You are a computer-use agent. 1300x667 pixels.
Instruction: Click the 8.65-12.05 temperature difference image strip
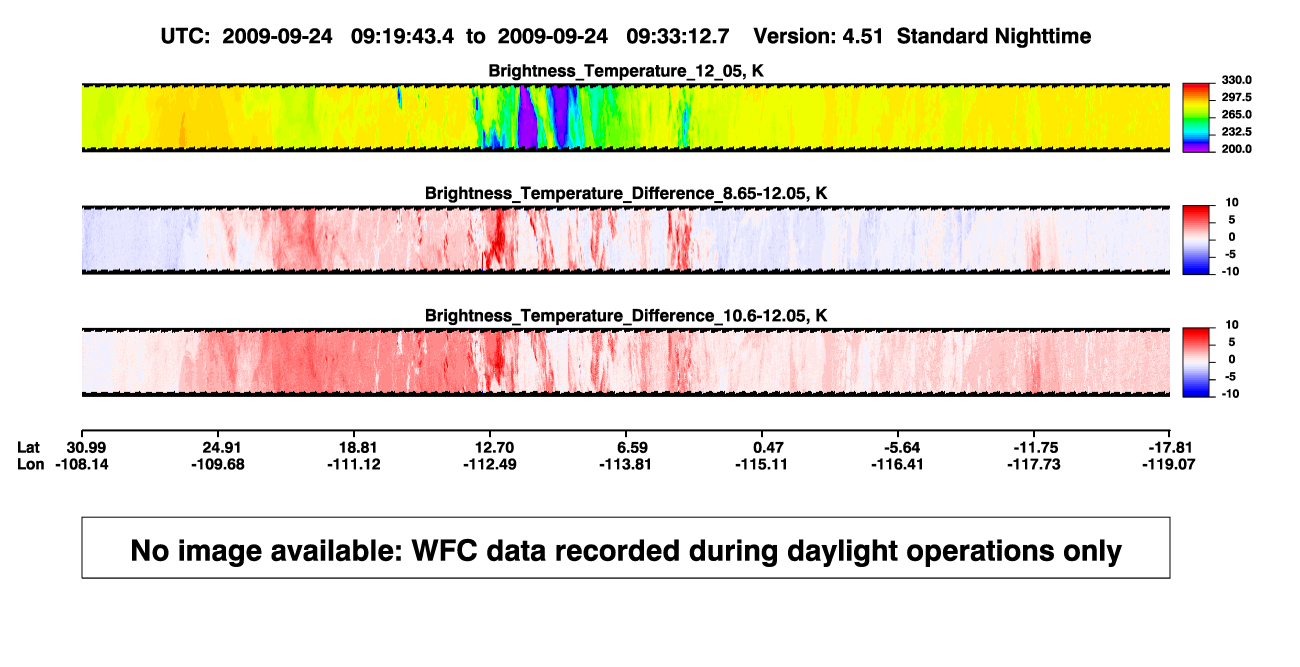(x=626, y=240)
